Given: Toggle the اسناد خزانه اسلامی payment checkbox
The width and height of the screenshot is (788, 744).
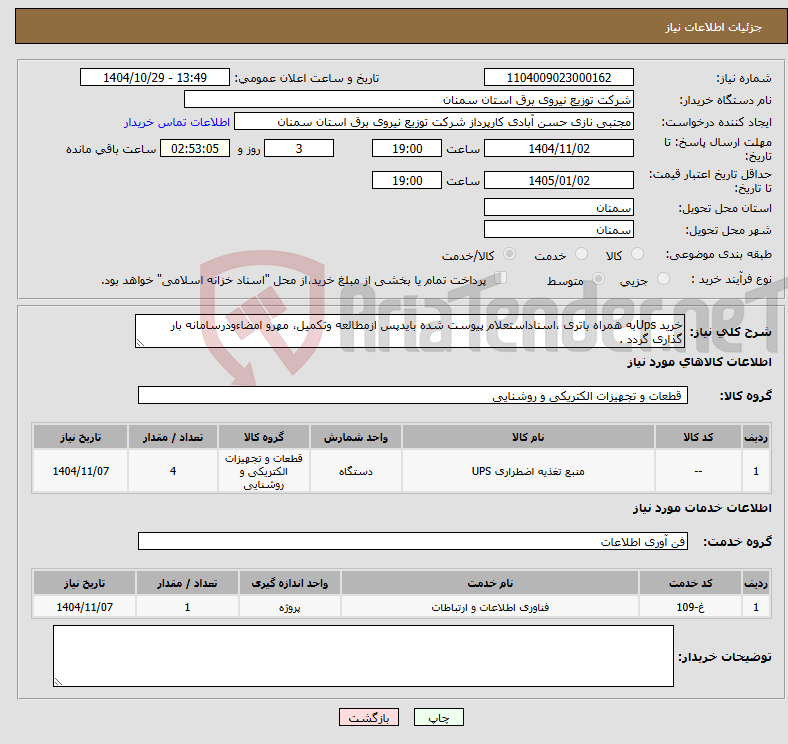Looking at the screenshot, I should click(501, 277).
